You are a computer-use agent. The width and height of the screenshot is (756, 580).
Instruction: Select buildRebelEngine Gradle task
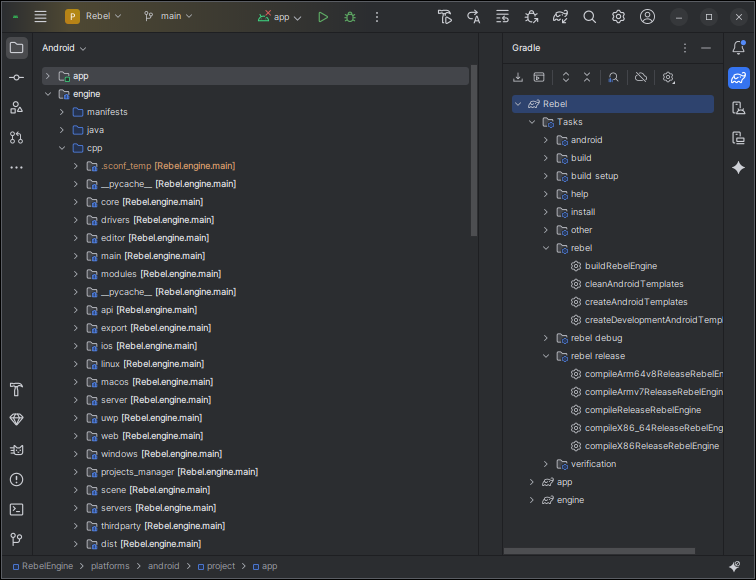[621, 266]
